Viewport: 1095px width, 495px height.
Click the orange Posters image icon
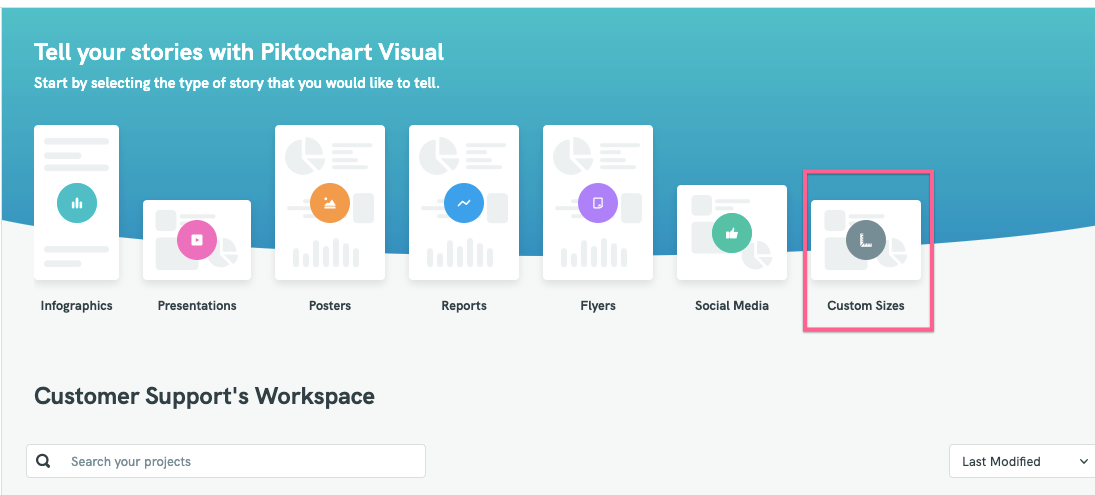(x=330, y=203)
